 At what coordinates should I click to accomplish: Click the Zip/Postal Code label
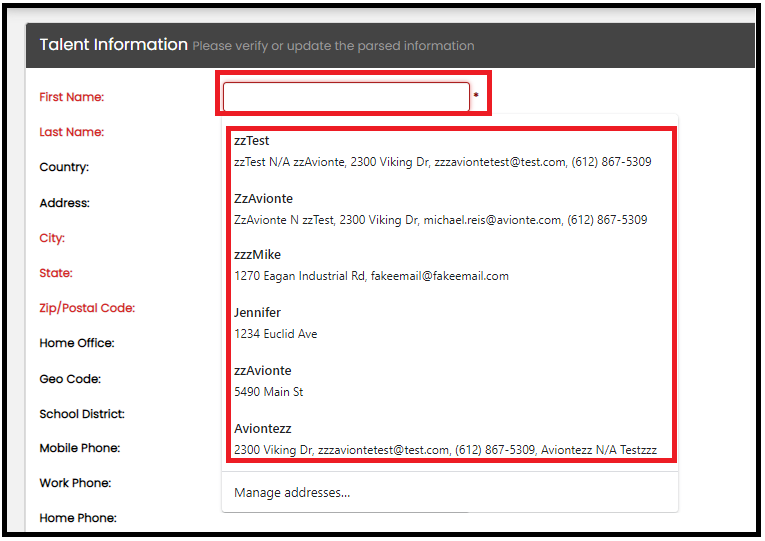pos(87,308)
